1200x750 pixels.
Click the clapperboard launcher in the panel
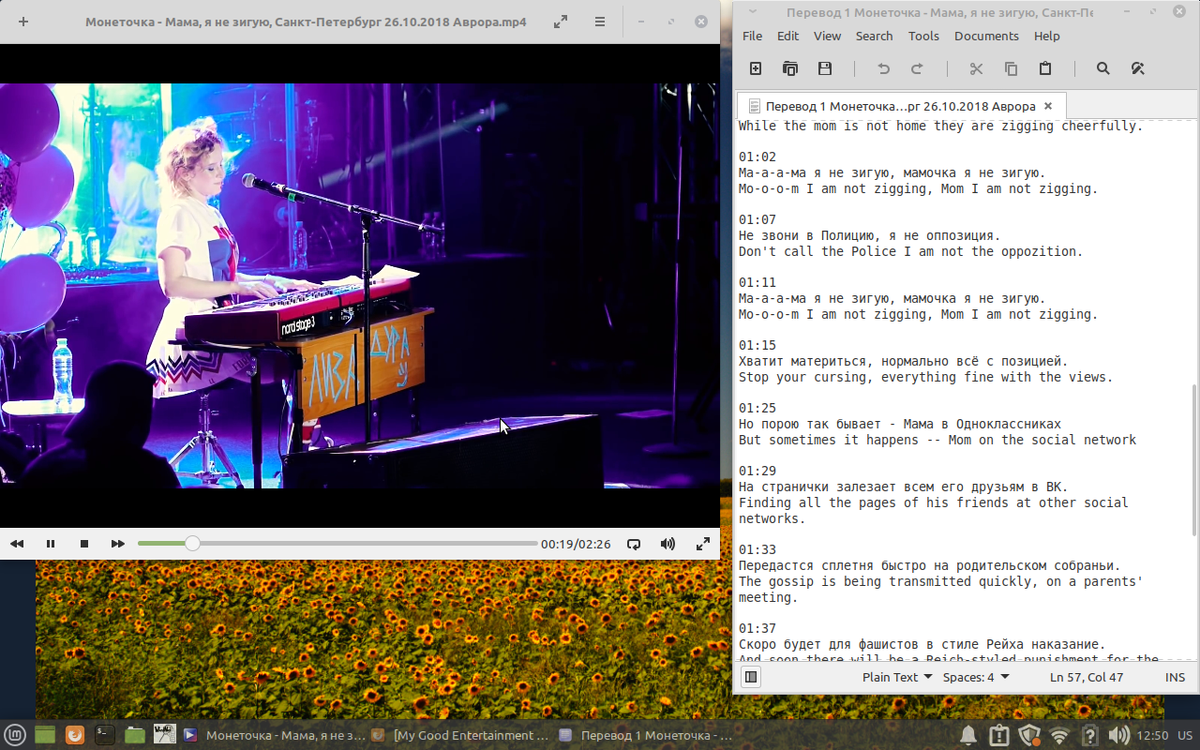click(x=164, y=735)
